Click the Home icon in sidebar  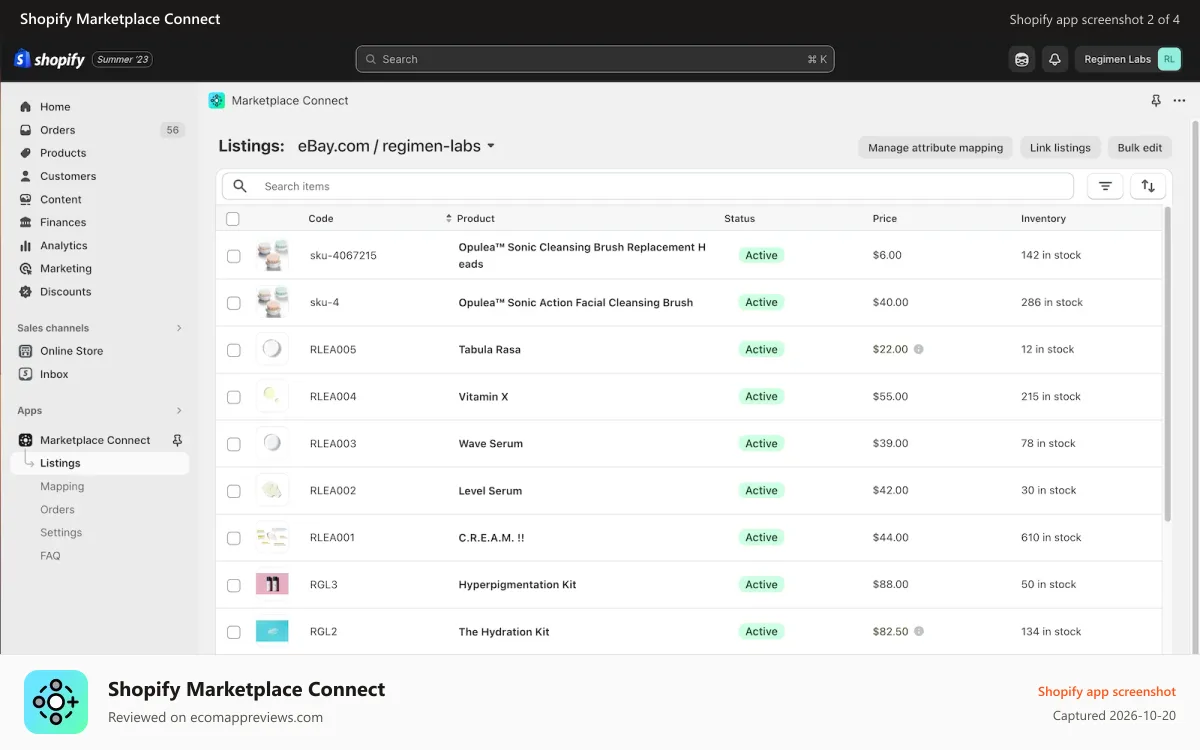point(26,107)
